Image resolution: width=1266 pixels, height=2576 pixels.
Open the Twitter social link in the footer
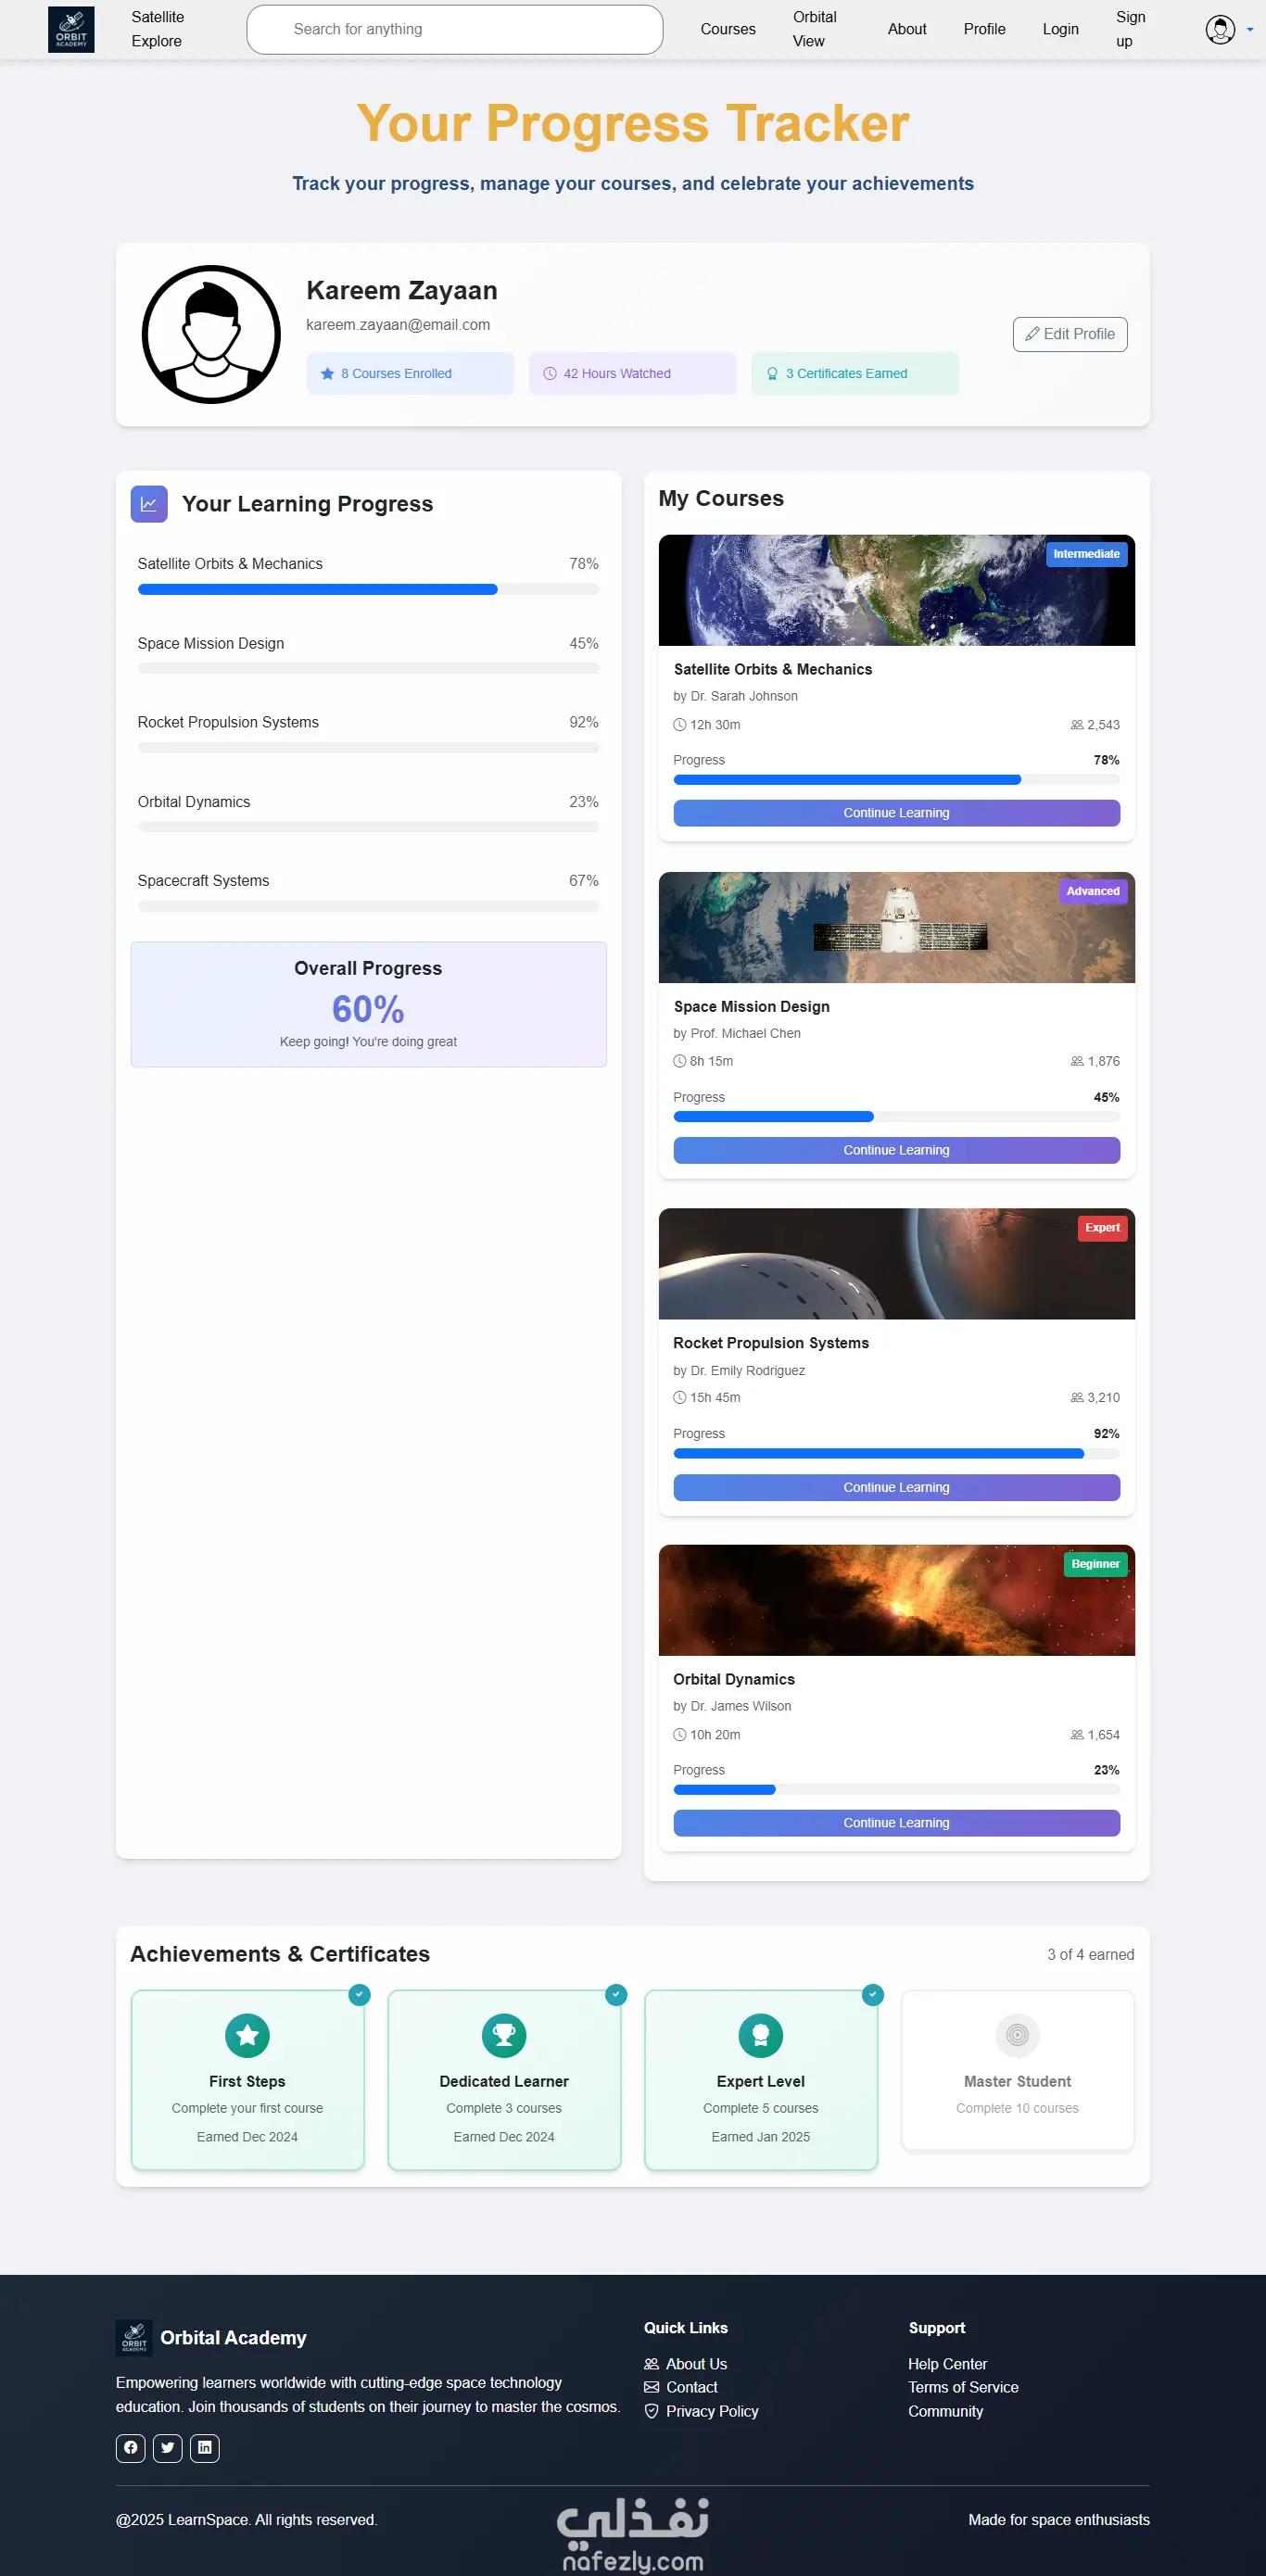click(x=168, y=2447)
